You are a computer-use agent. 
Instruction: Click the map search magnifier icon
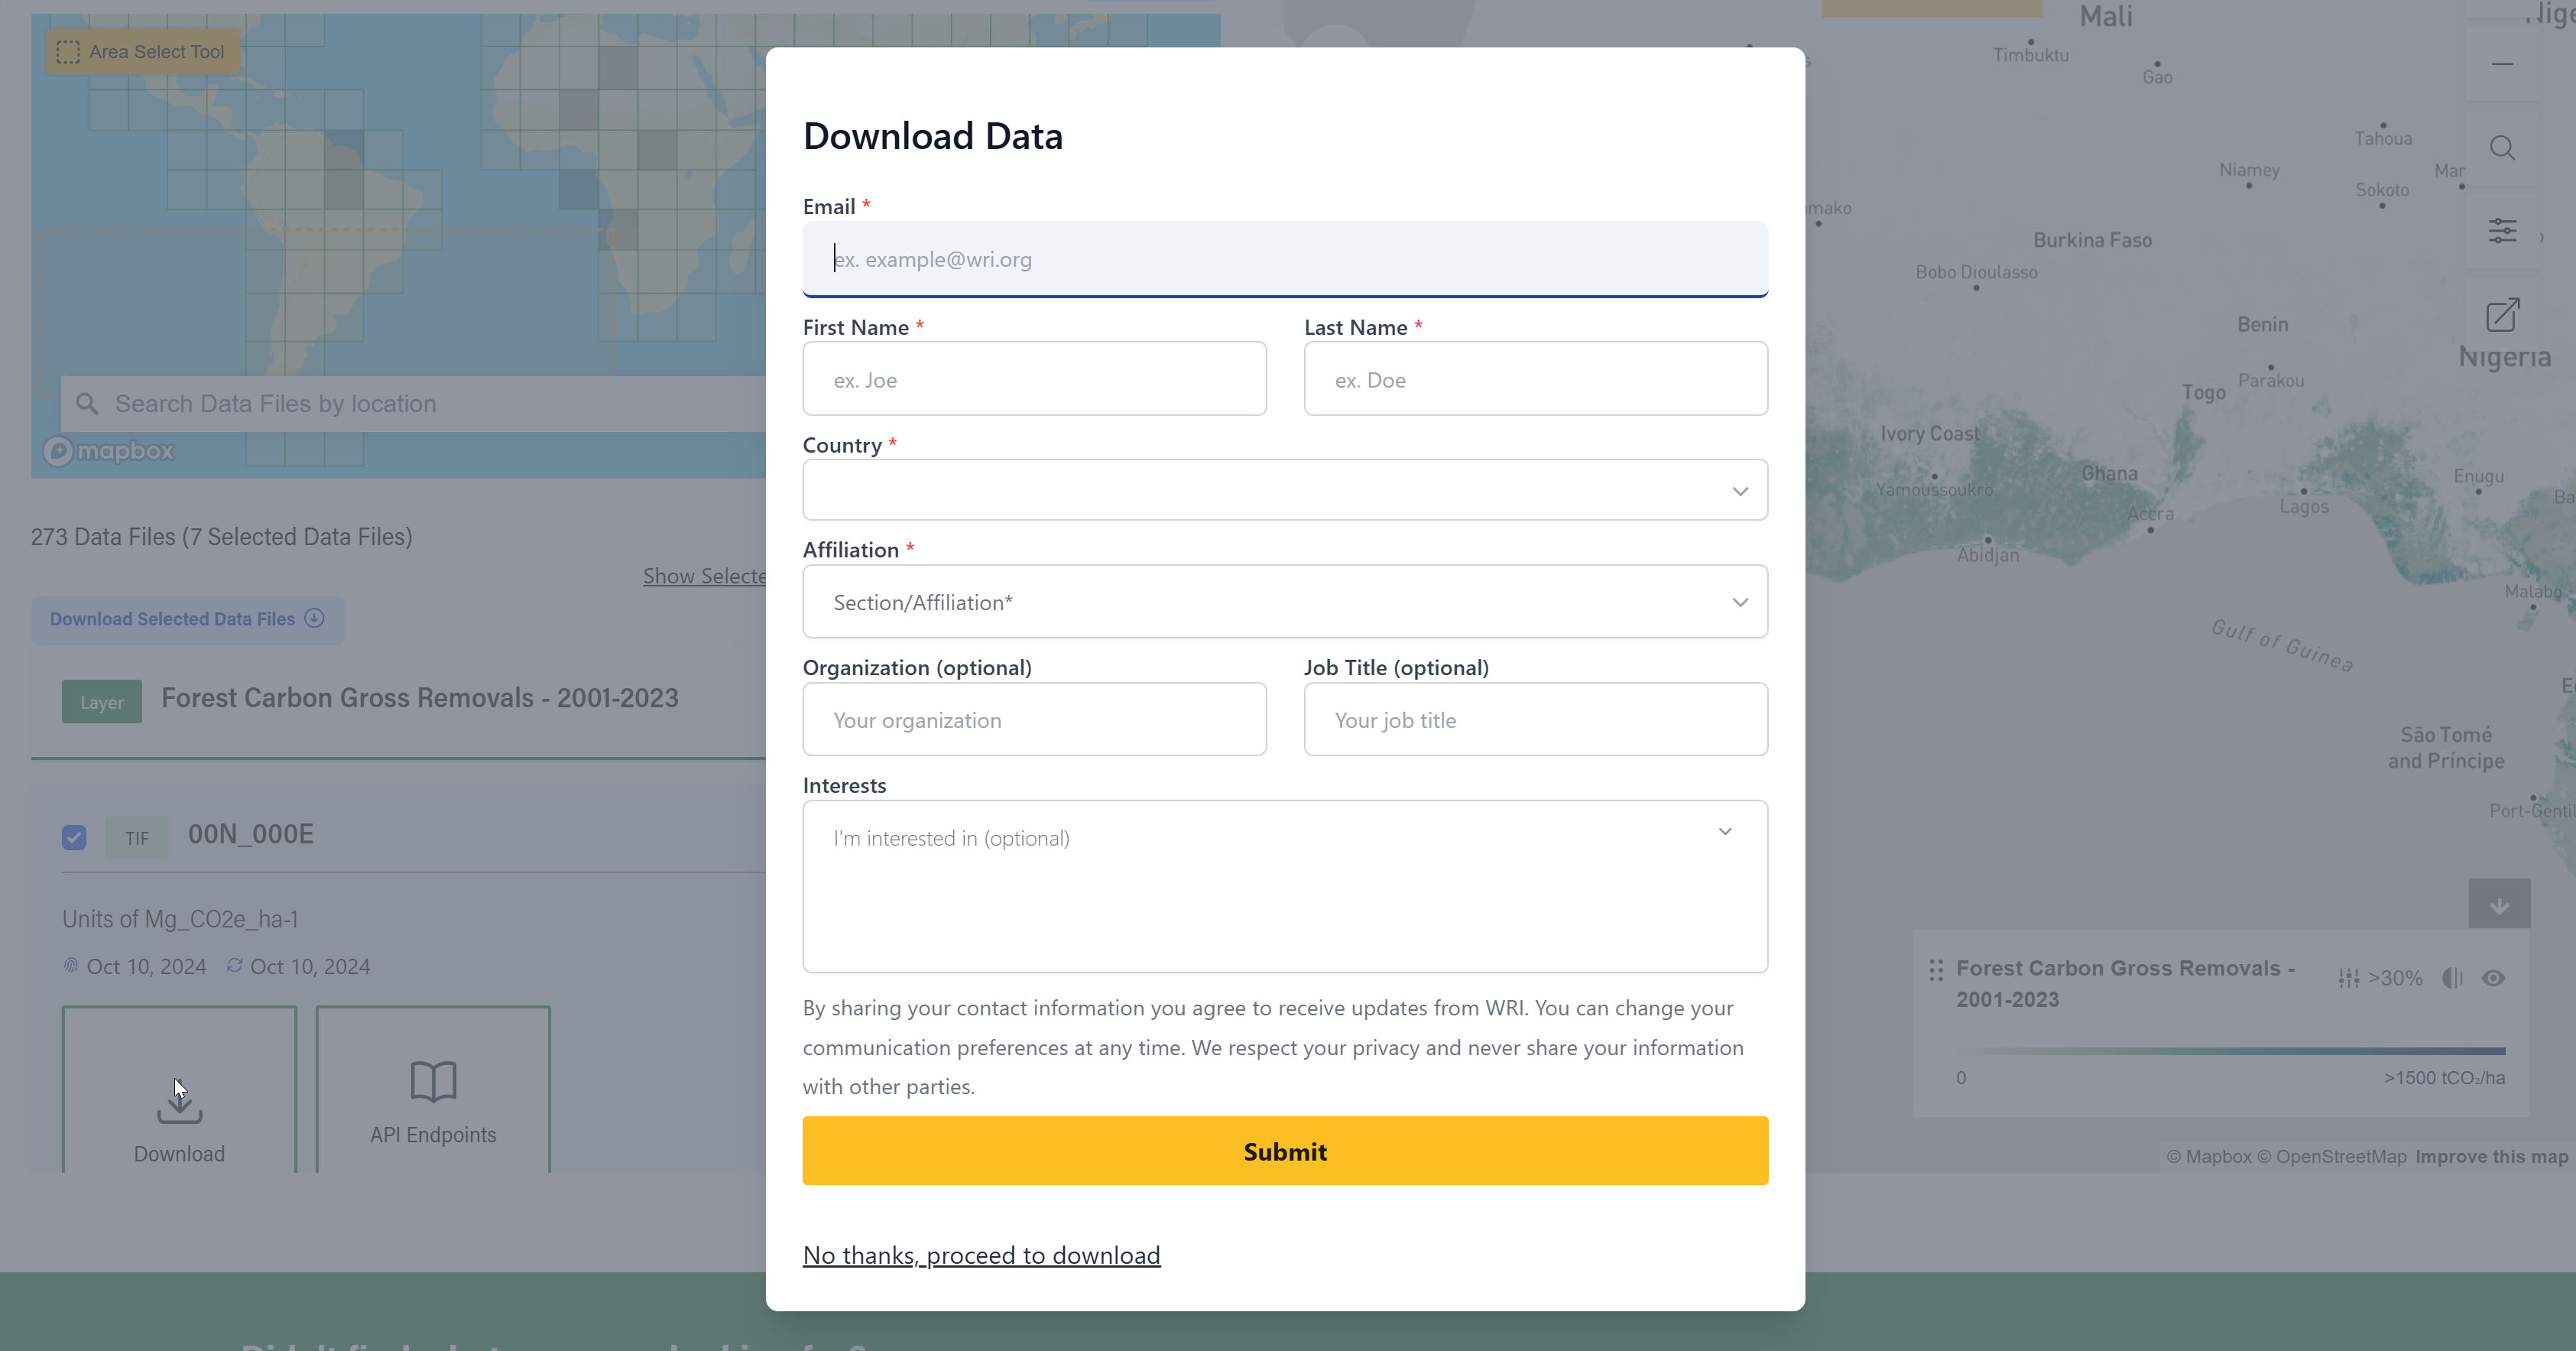[x=2502, y=148]
